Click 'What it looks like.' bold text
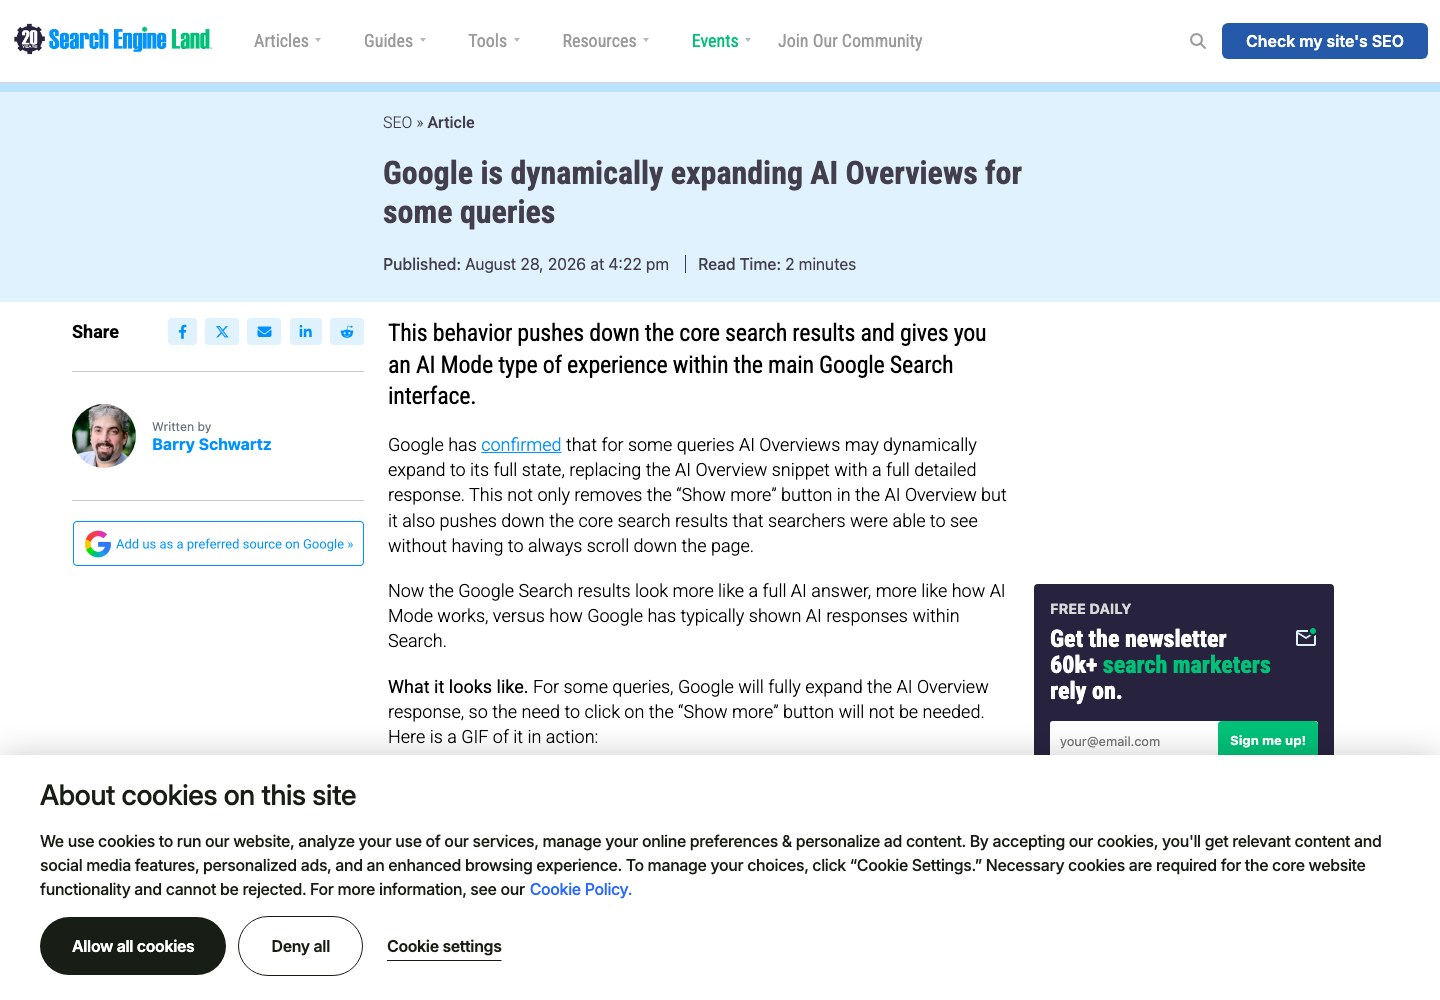 [x=458, y=687]
